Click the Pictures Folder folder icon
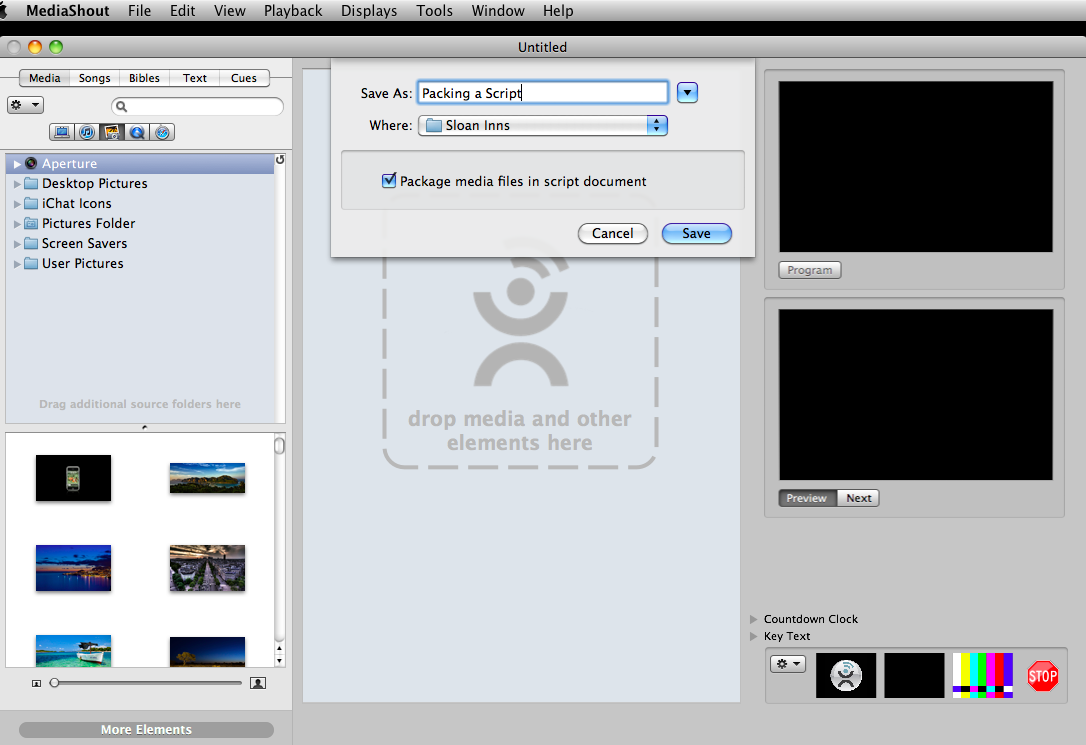Screen dimensions: 1086x745 point(31,224)
